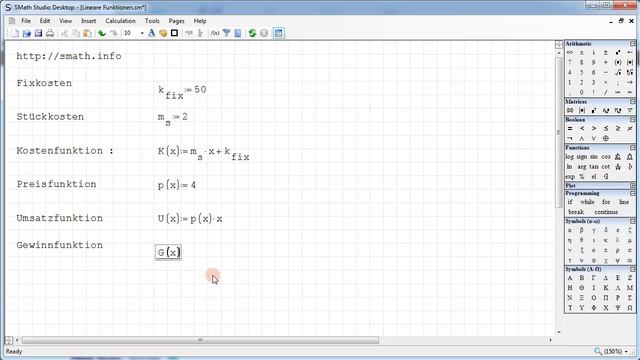The width and height of the screenshot is (640, 360).
Task: Insert the Boolean XOR operator
Action: (x=606, y=139)
